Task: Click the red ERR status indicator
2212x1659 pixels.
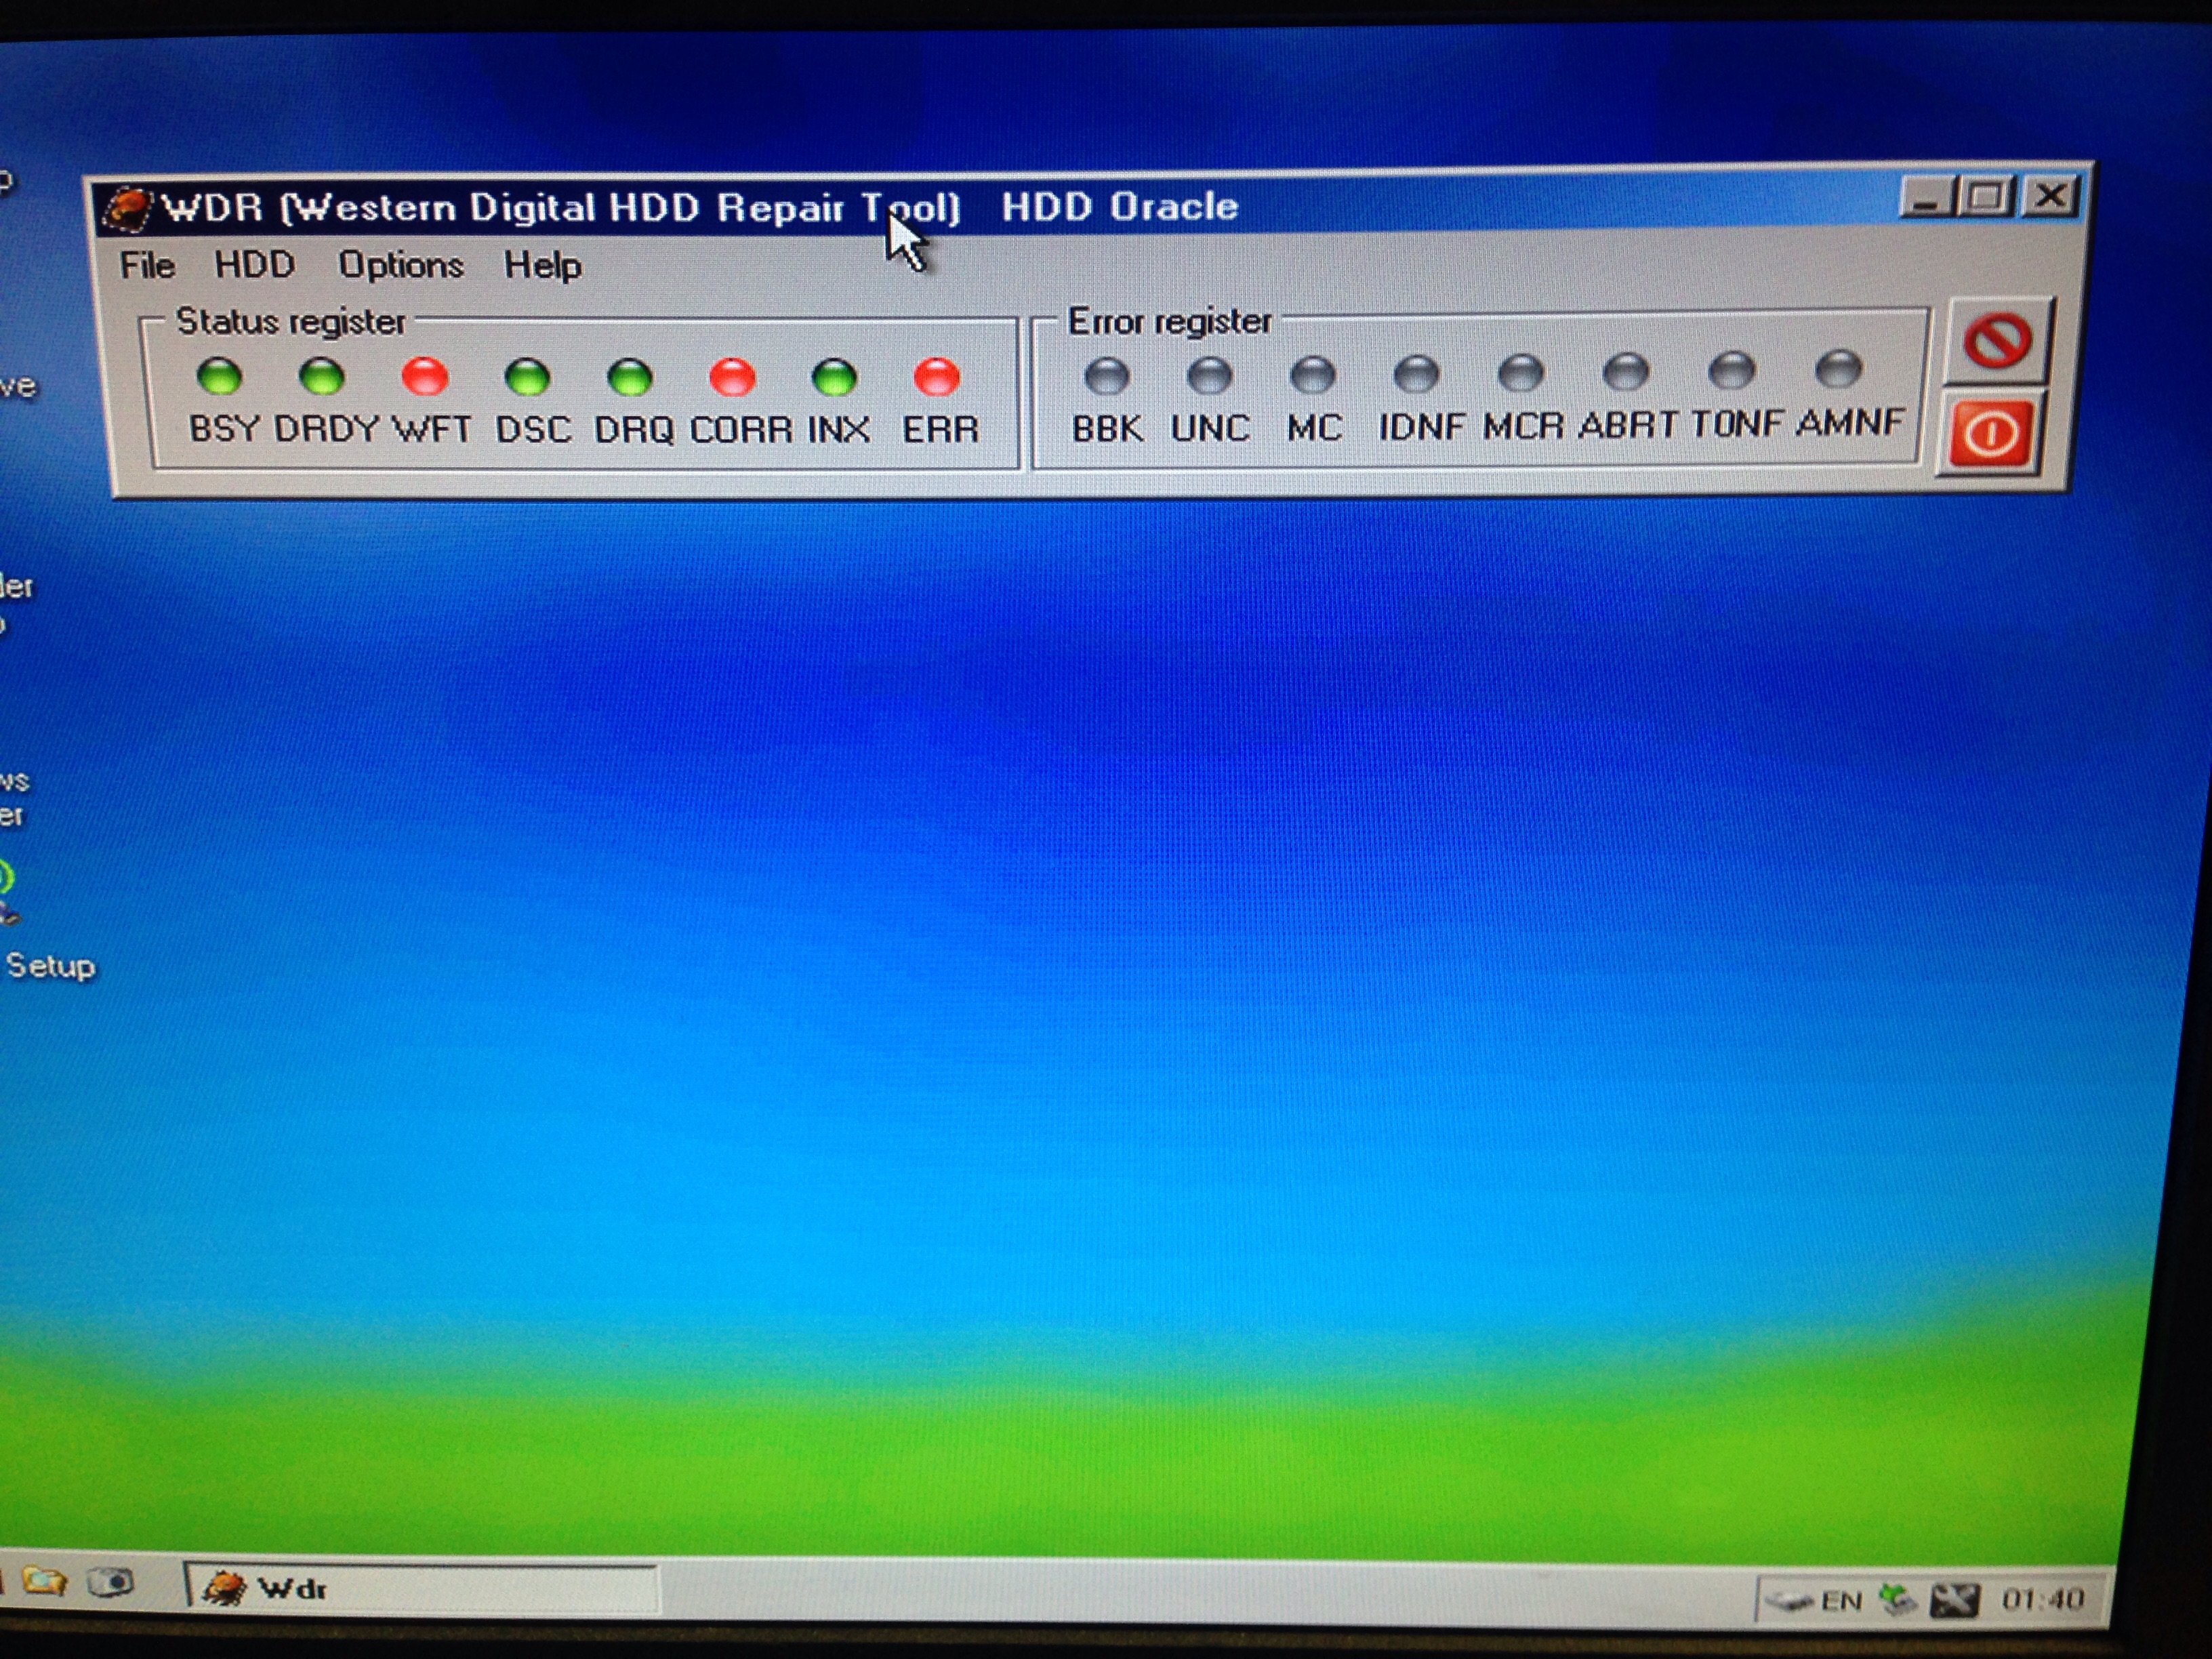Action: tap(937, 377)
